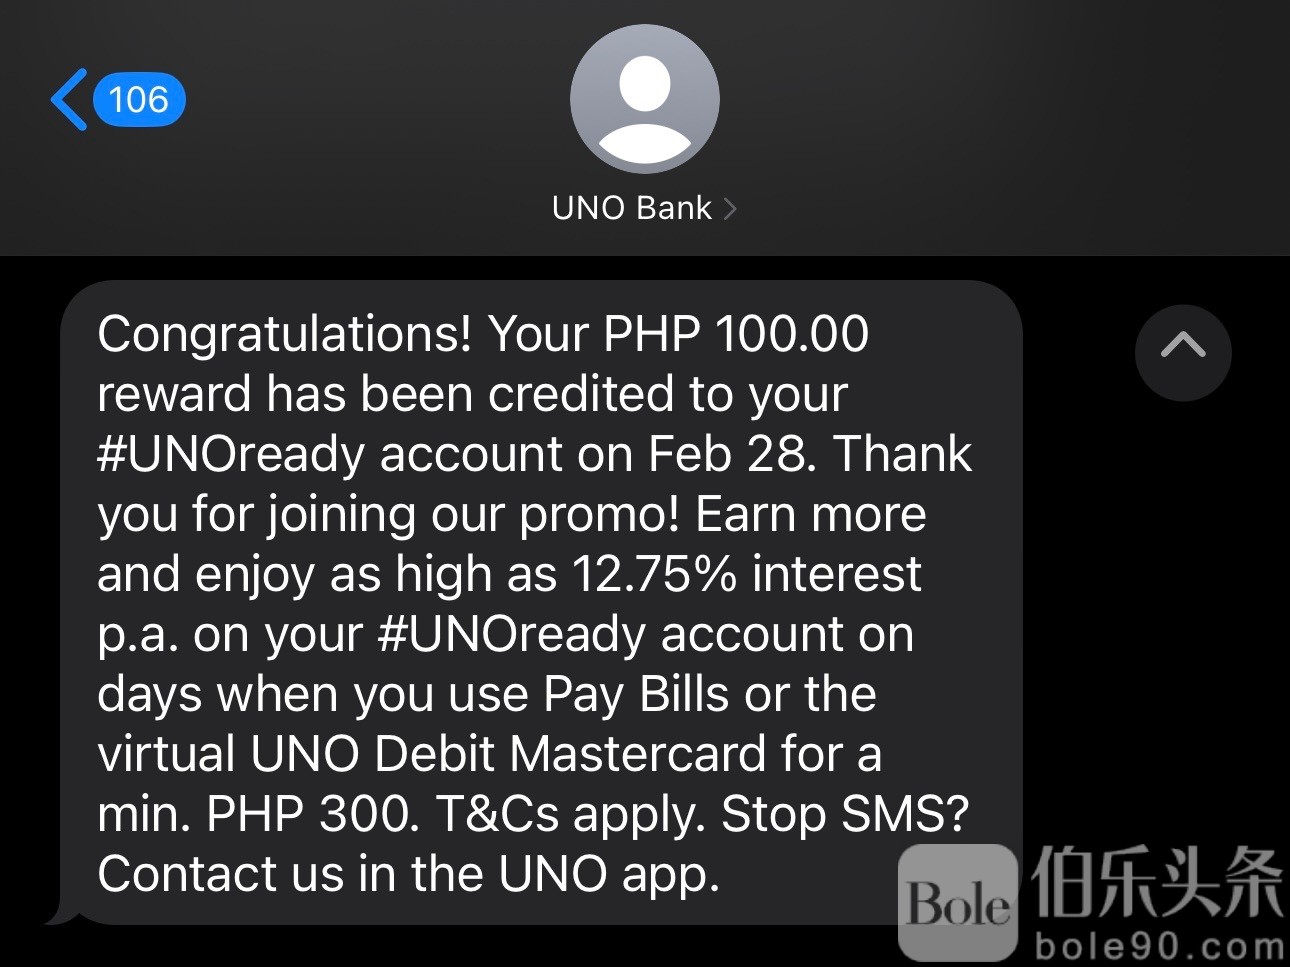Viewport: 1290px width, 967px height.
Task: Tap the word Congratulations! in the message
Action: click(x=284, y=336)
